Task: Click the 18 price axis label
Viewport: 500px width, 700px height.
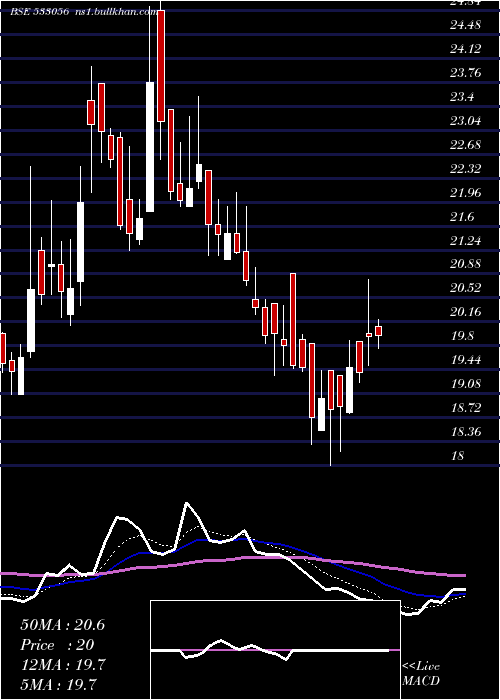Action: pyautogui.click(x=457, y=456)
